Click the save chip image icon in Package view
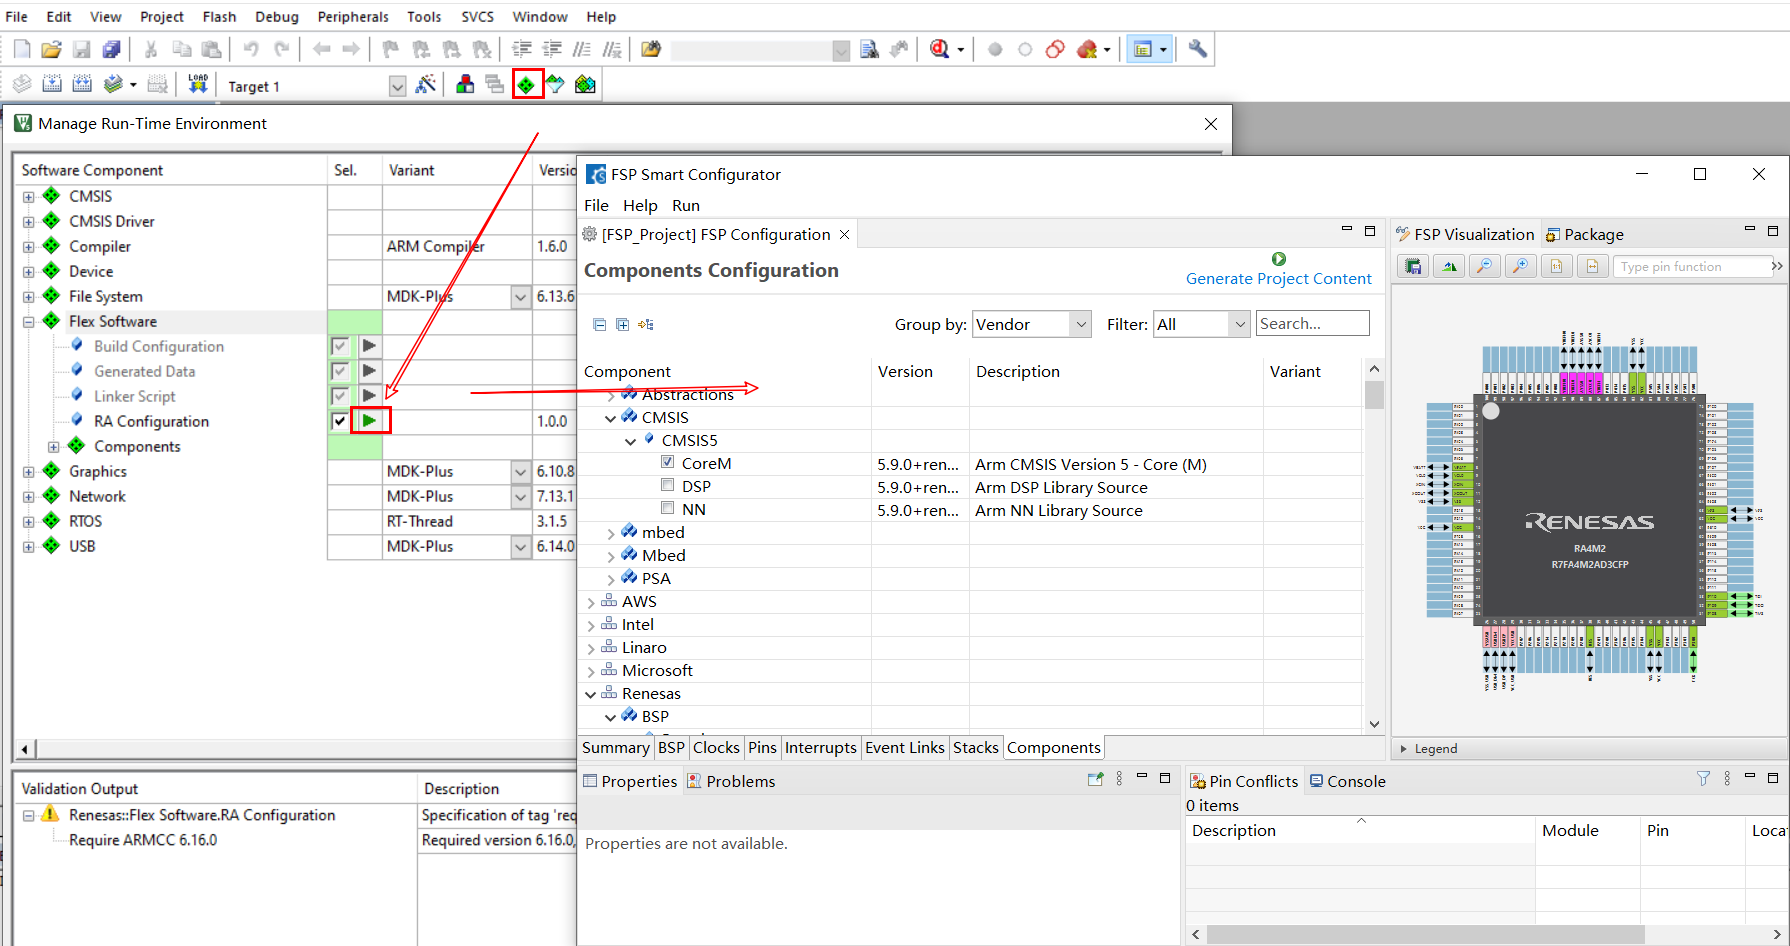 point(1413,266)
